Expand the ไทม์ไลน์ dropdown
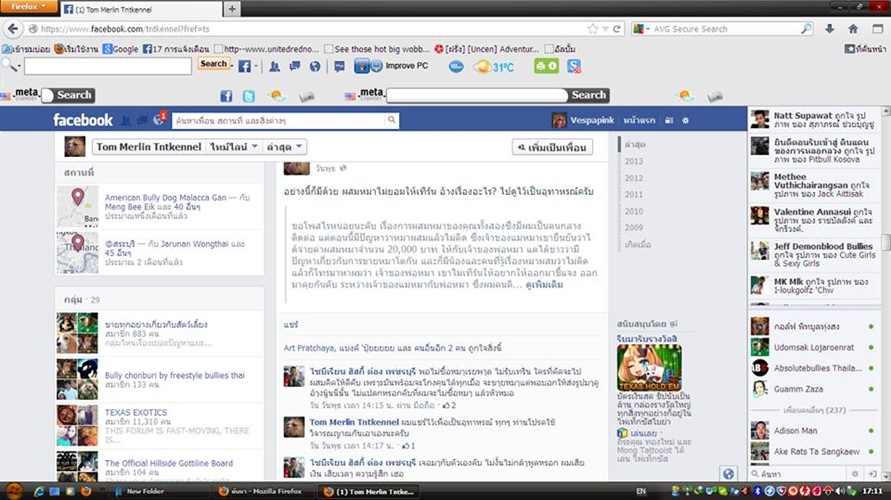Image resolution: width=891 pixels, height=500 pixels. point(234,147)
